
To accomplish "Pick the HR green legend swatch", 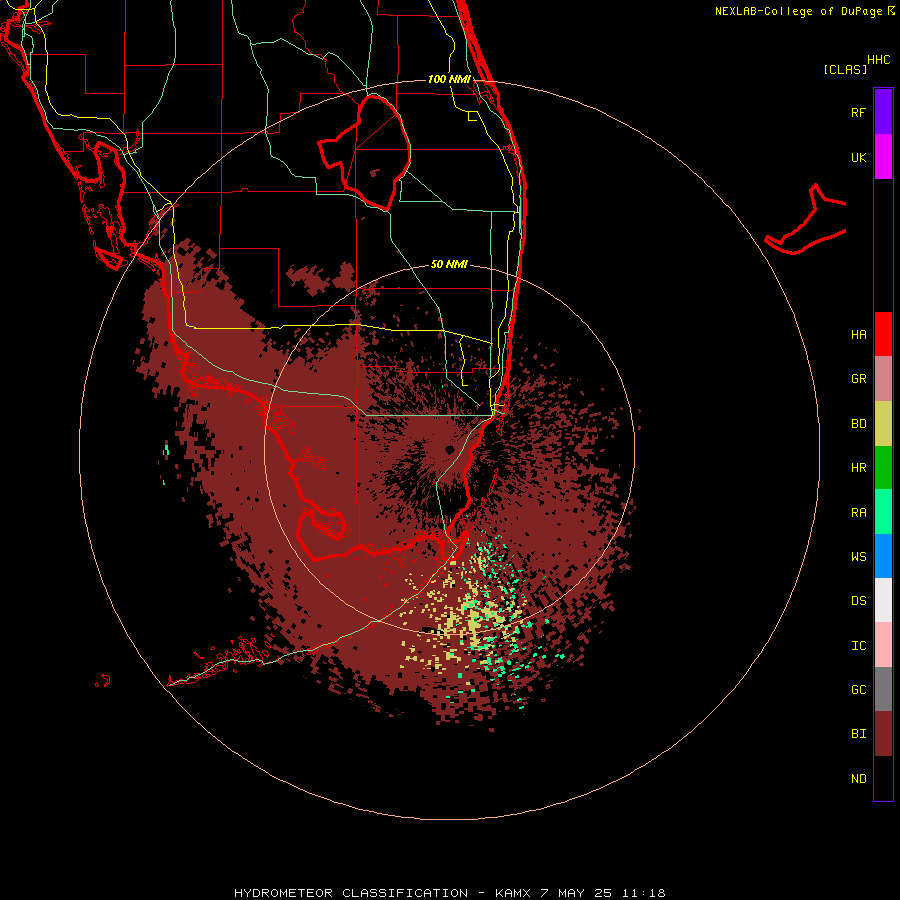I will point(883,468).
